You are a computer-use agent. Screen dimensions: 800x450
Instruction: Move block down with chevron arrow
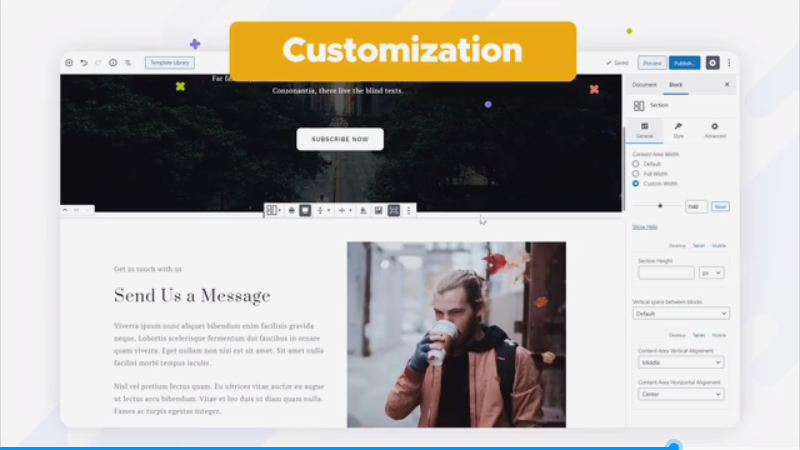click(x=88, y=210)
